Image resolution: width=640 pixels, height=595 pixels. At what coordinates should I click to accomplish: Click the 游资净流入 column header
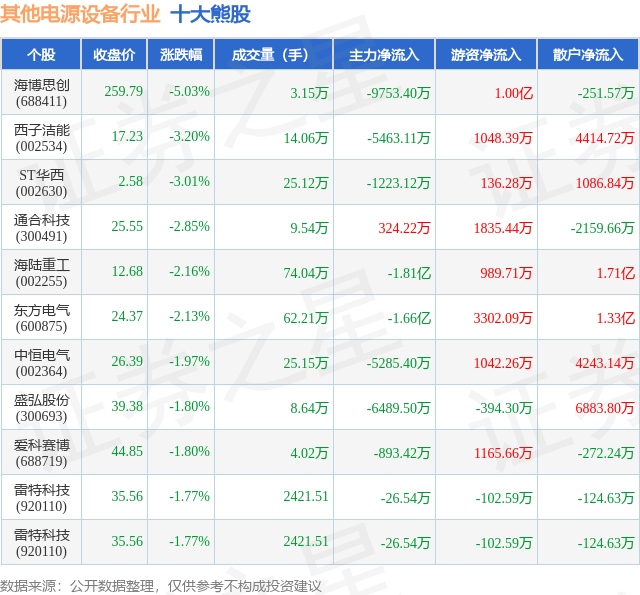coord(486,54)
